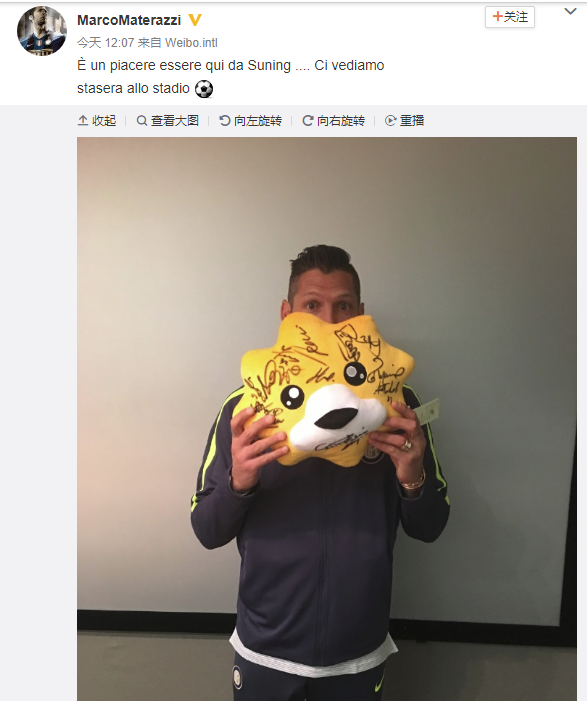Click the rotate-right arrow icon
Viewport: 587px width, 701px height.
[x=308, y=121]
